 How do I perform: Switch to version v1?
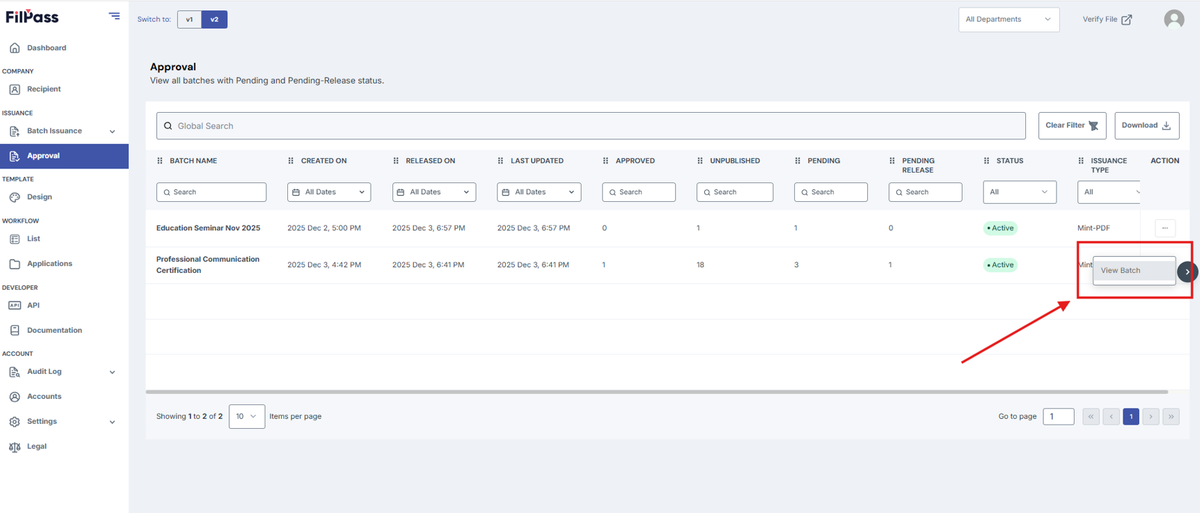(x=189, y=19)
